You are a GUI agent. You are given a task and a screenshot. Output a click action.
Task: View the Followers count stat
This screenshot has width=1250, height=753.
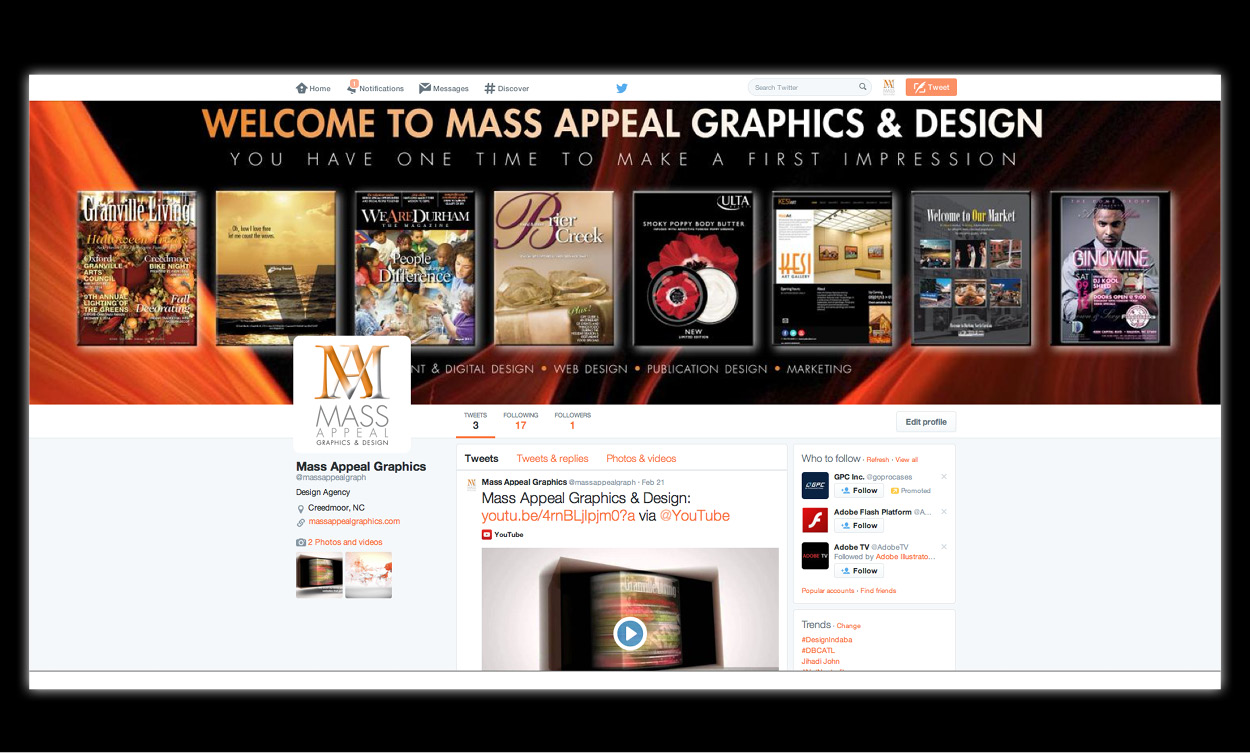coord(572,421)
